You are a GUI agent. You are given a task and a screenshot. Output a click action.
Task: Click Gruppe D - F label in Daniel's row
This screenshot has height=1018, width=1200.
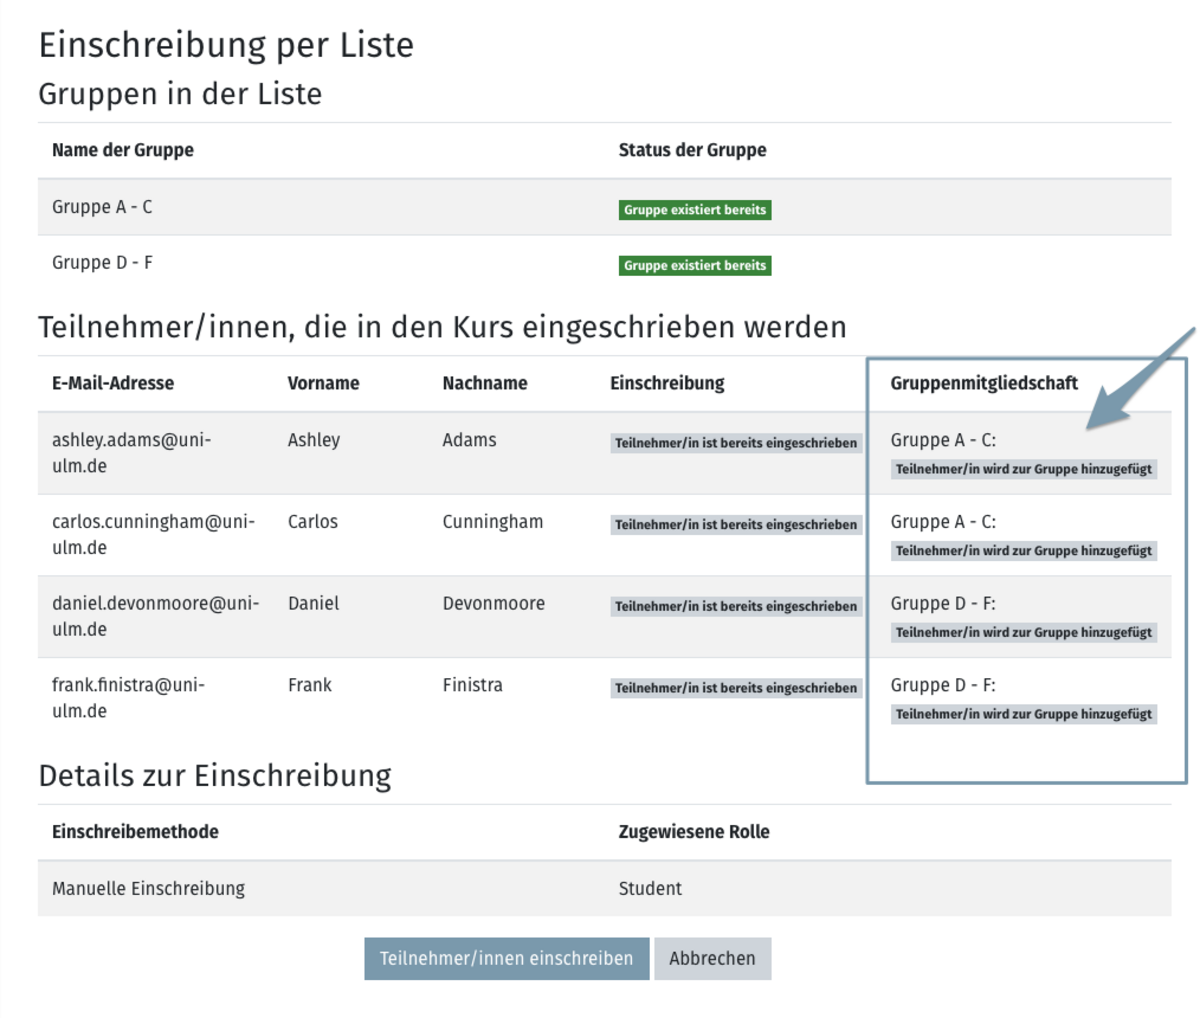943,604
